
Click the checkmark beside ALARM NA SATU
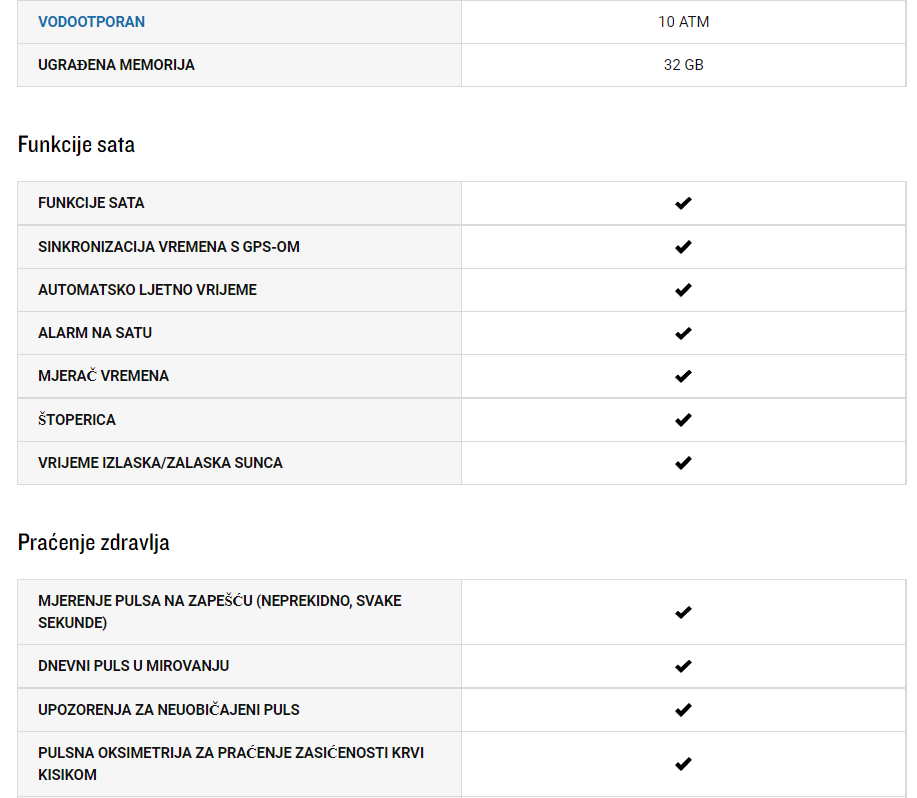(683, 333)
